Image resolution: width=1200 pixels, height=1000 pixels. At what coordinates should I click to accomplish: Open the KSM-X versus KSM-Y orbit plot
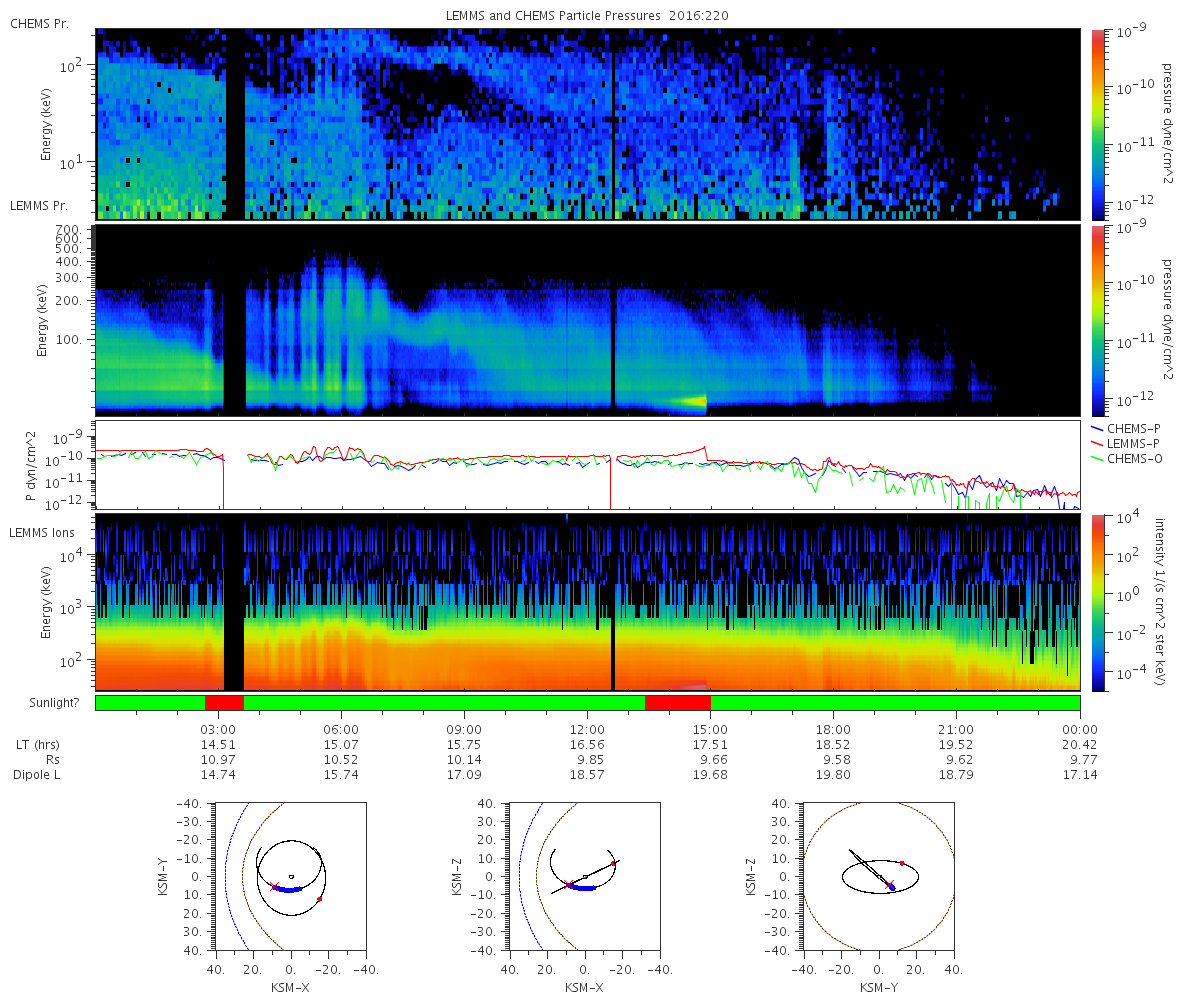coord(290,876)
